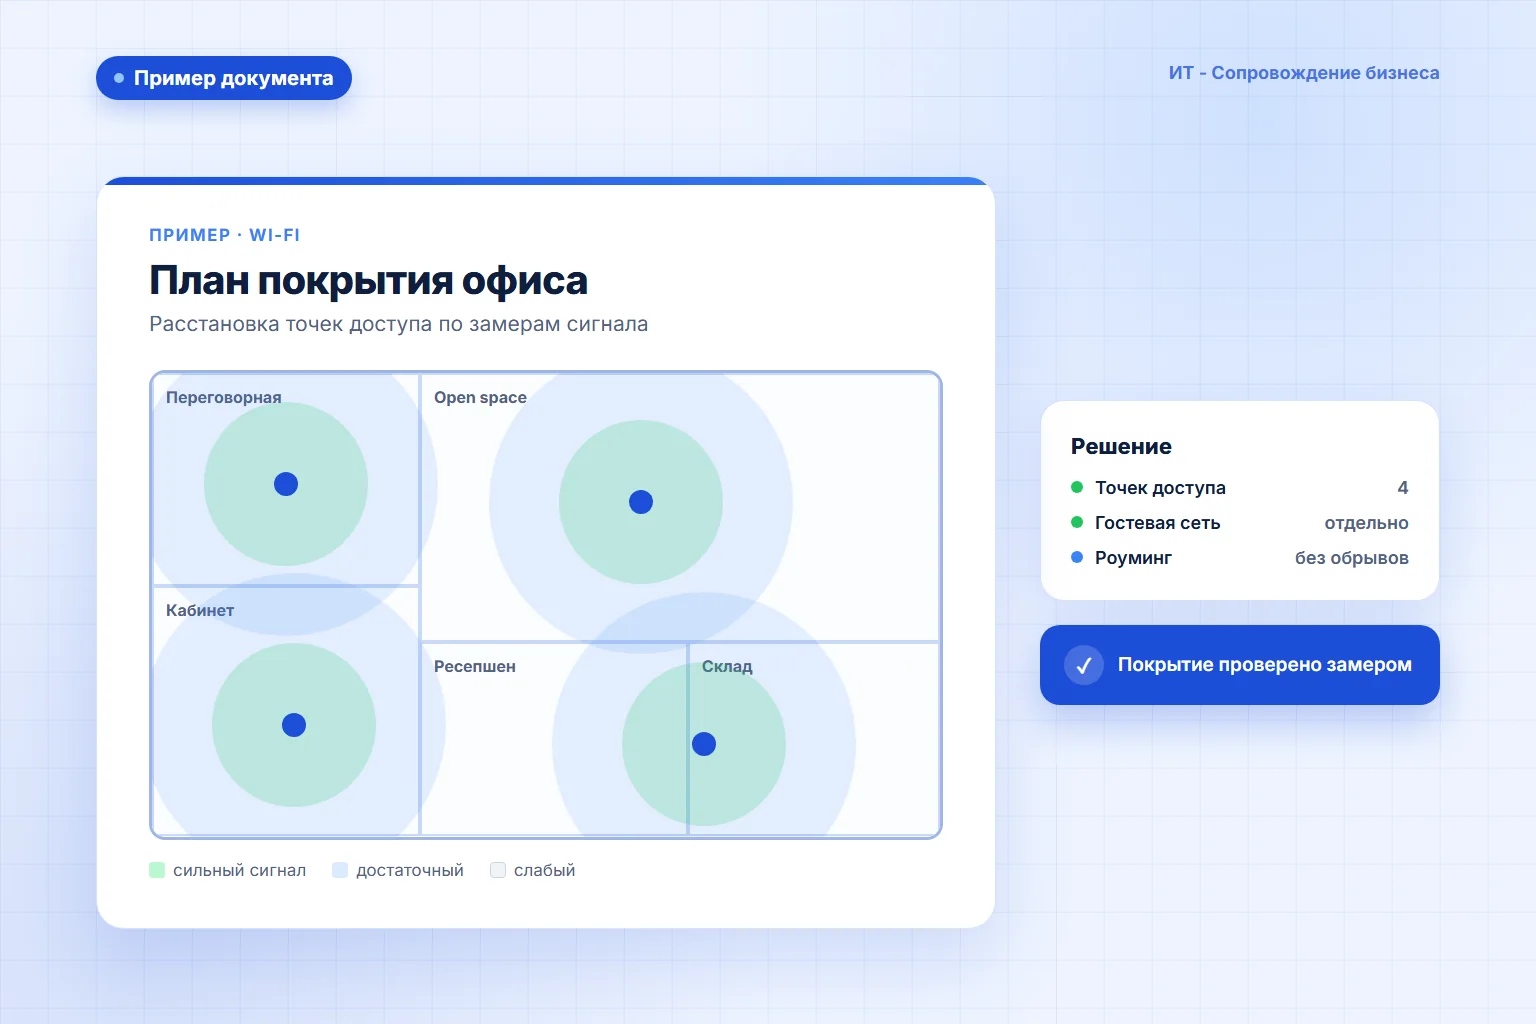This screenshot has width=1536, height=1024.
Task: Click the без обрывов value
Action: pyautogui.click(x=1352, y=558)
